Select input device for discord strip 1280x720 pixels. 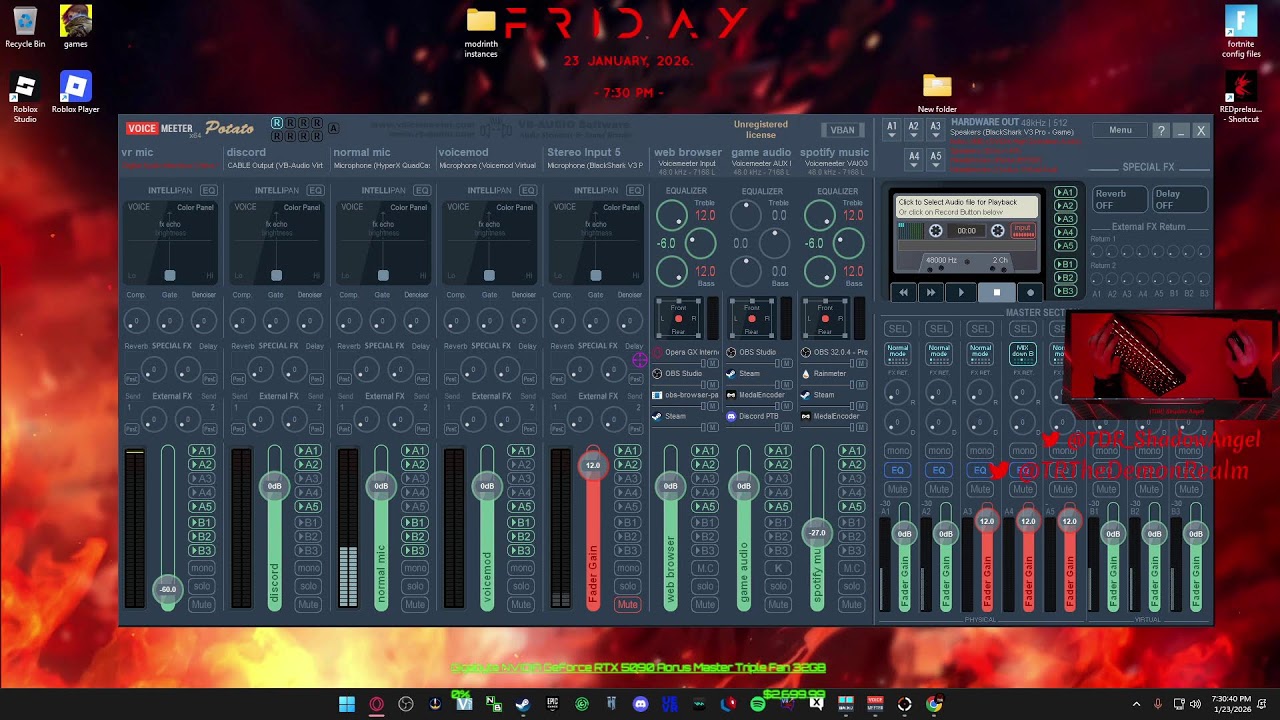[275, 165]
